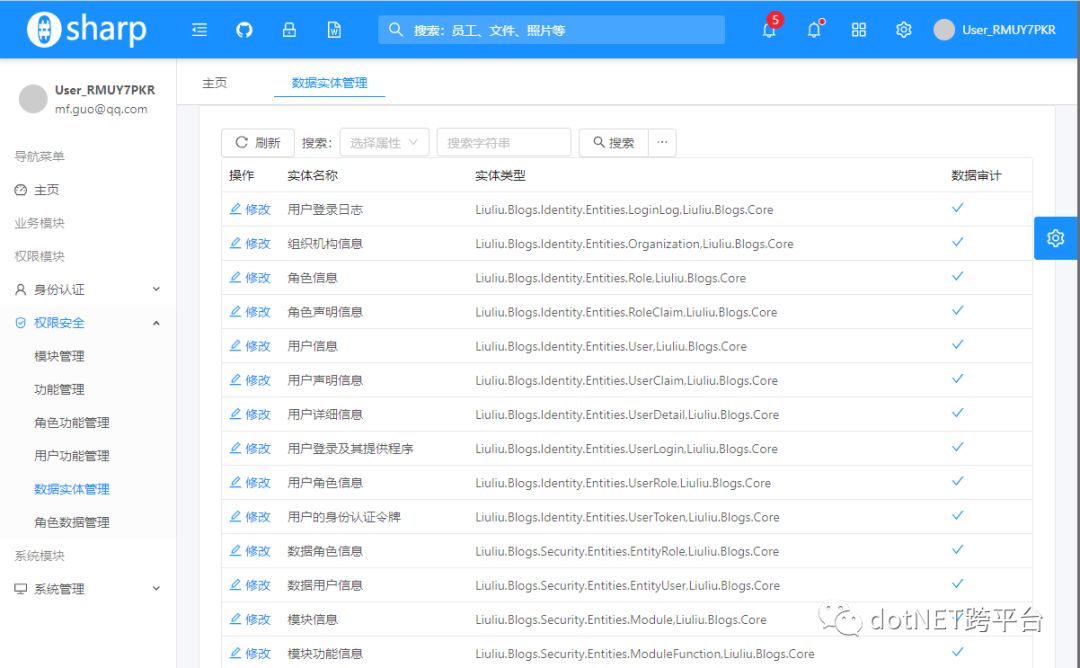
Task: Click the User_RMUY7PKR name in the header
Action: (1008, 30)
